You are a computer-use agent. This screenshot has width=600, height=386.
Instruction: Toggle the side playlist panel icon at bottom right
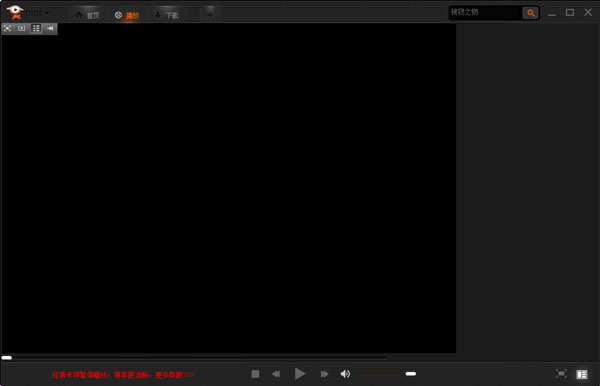point(582,374)
